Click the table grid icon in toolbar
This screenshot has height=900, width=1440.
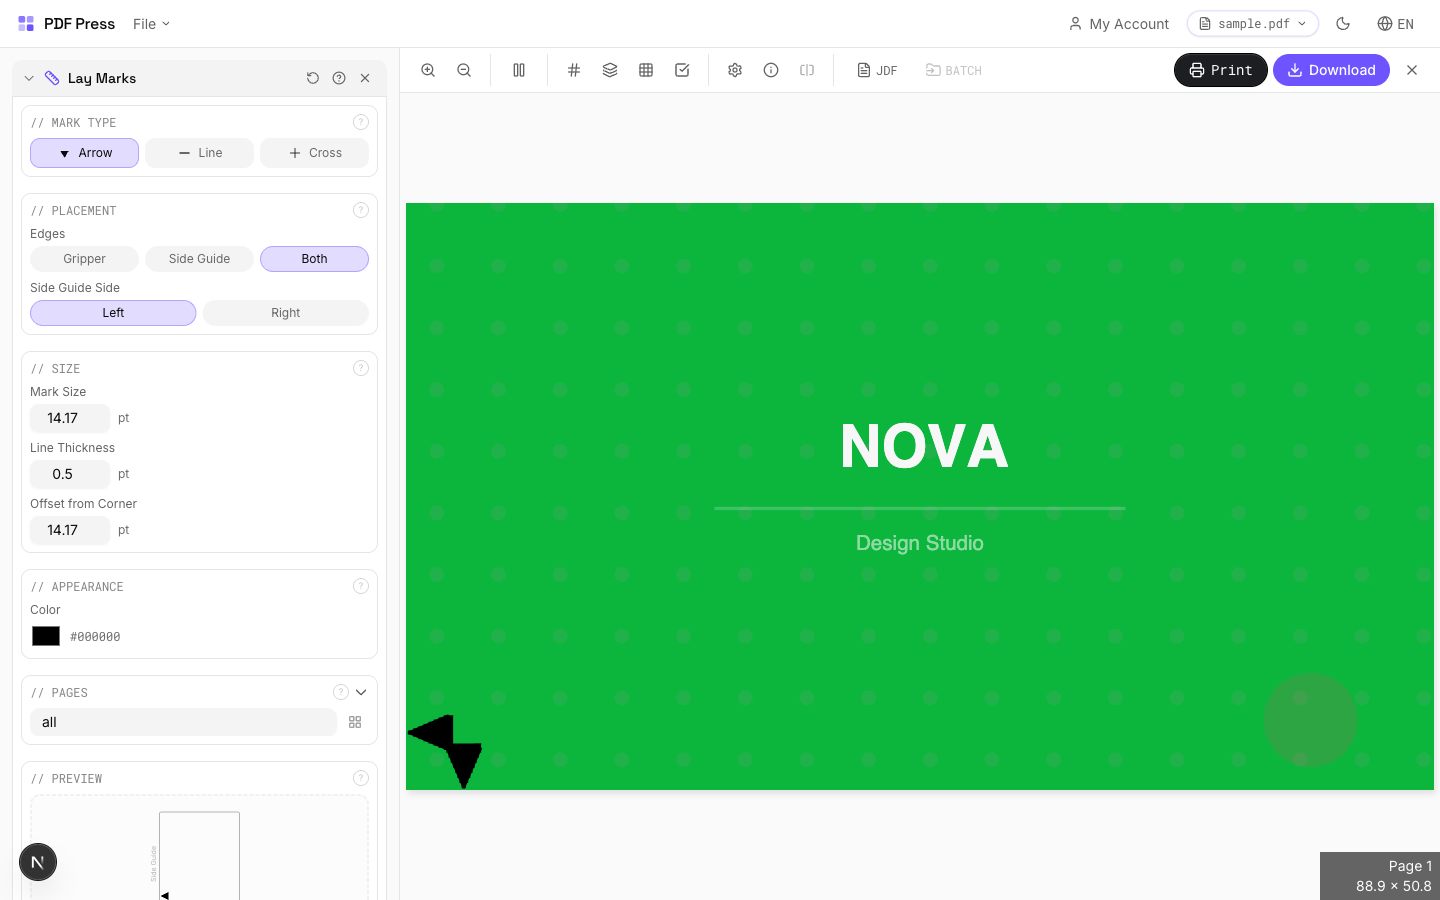646,70
